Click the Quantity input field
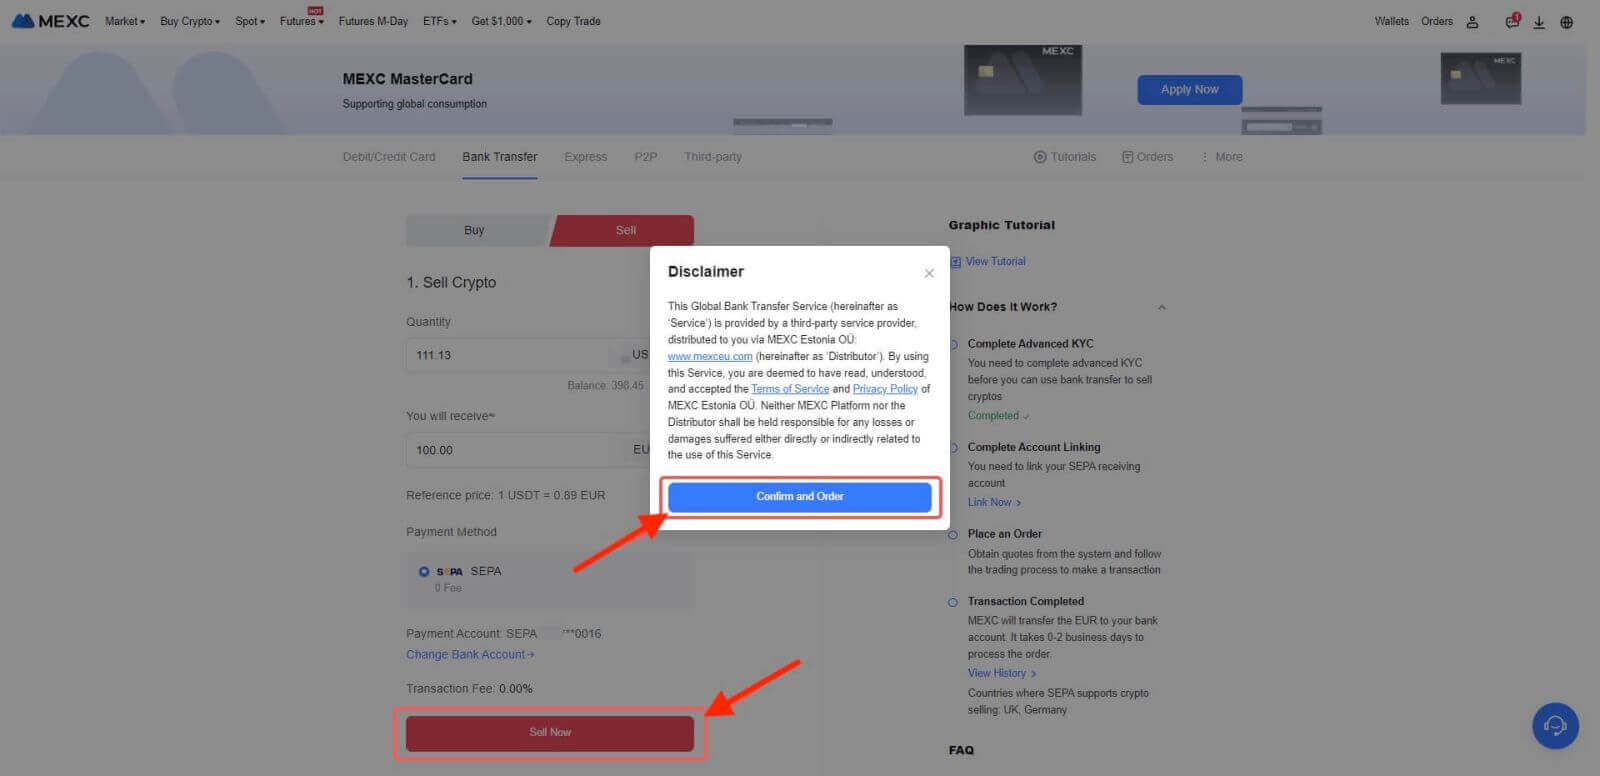Screen dimensions: 1600x776 tap(528, 355)
